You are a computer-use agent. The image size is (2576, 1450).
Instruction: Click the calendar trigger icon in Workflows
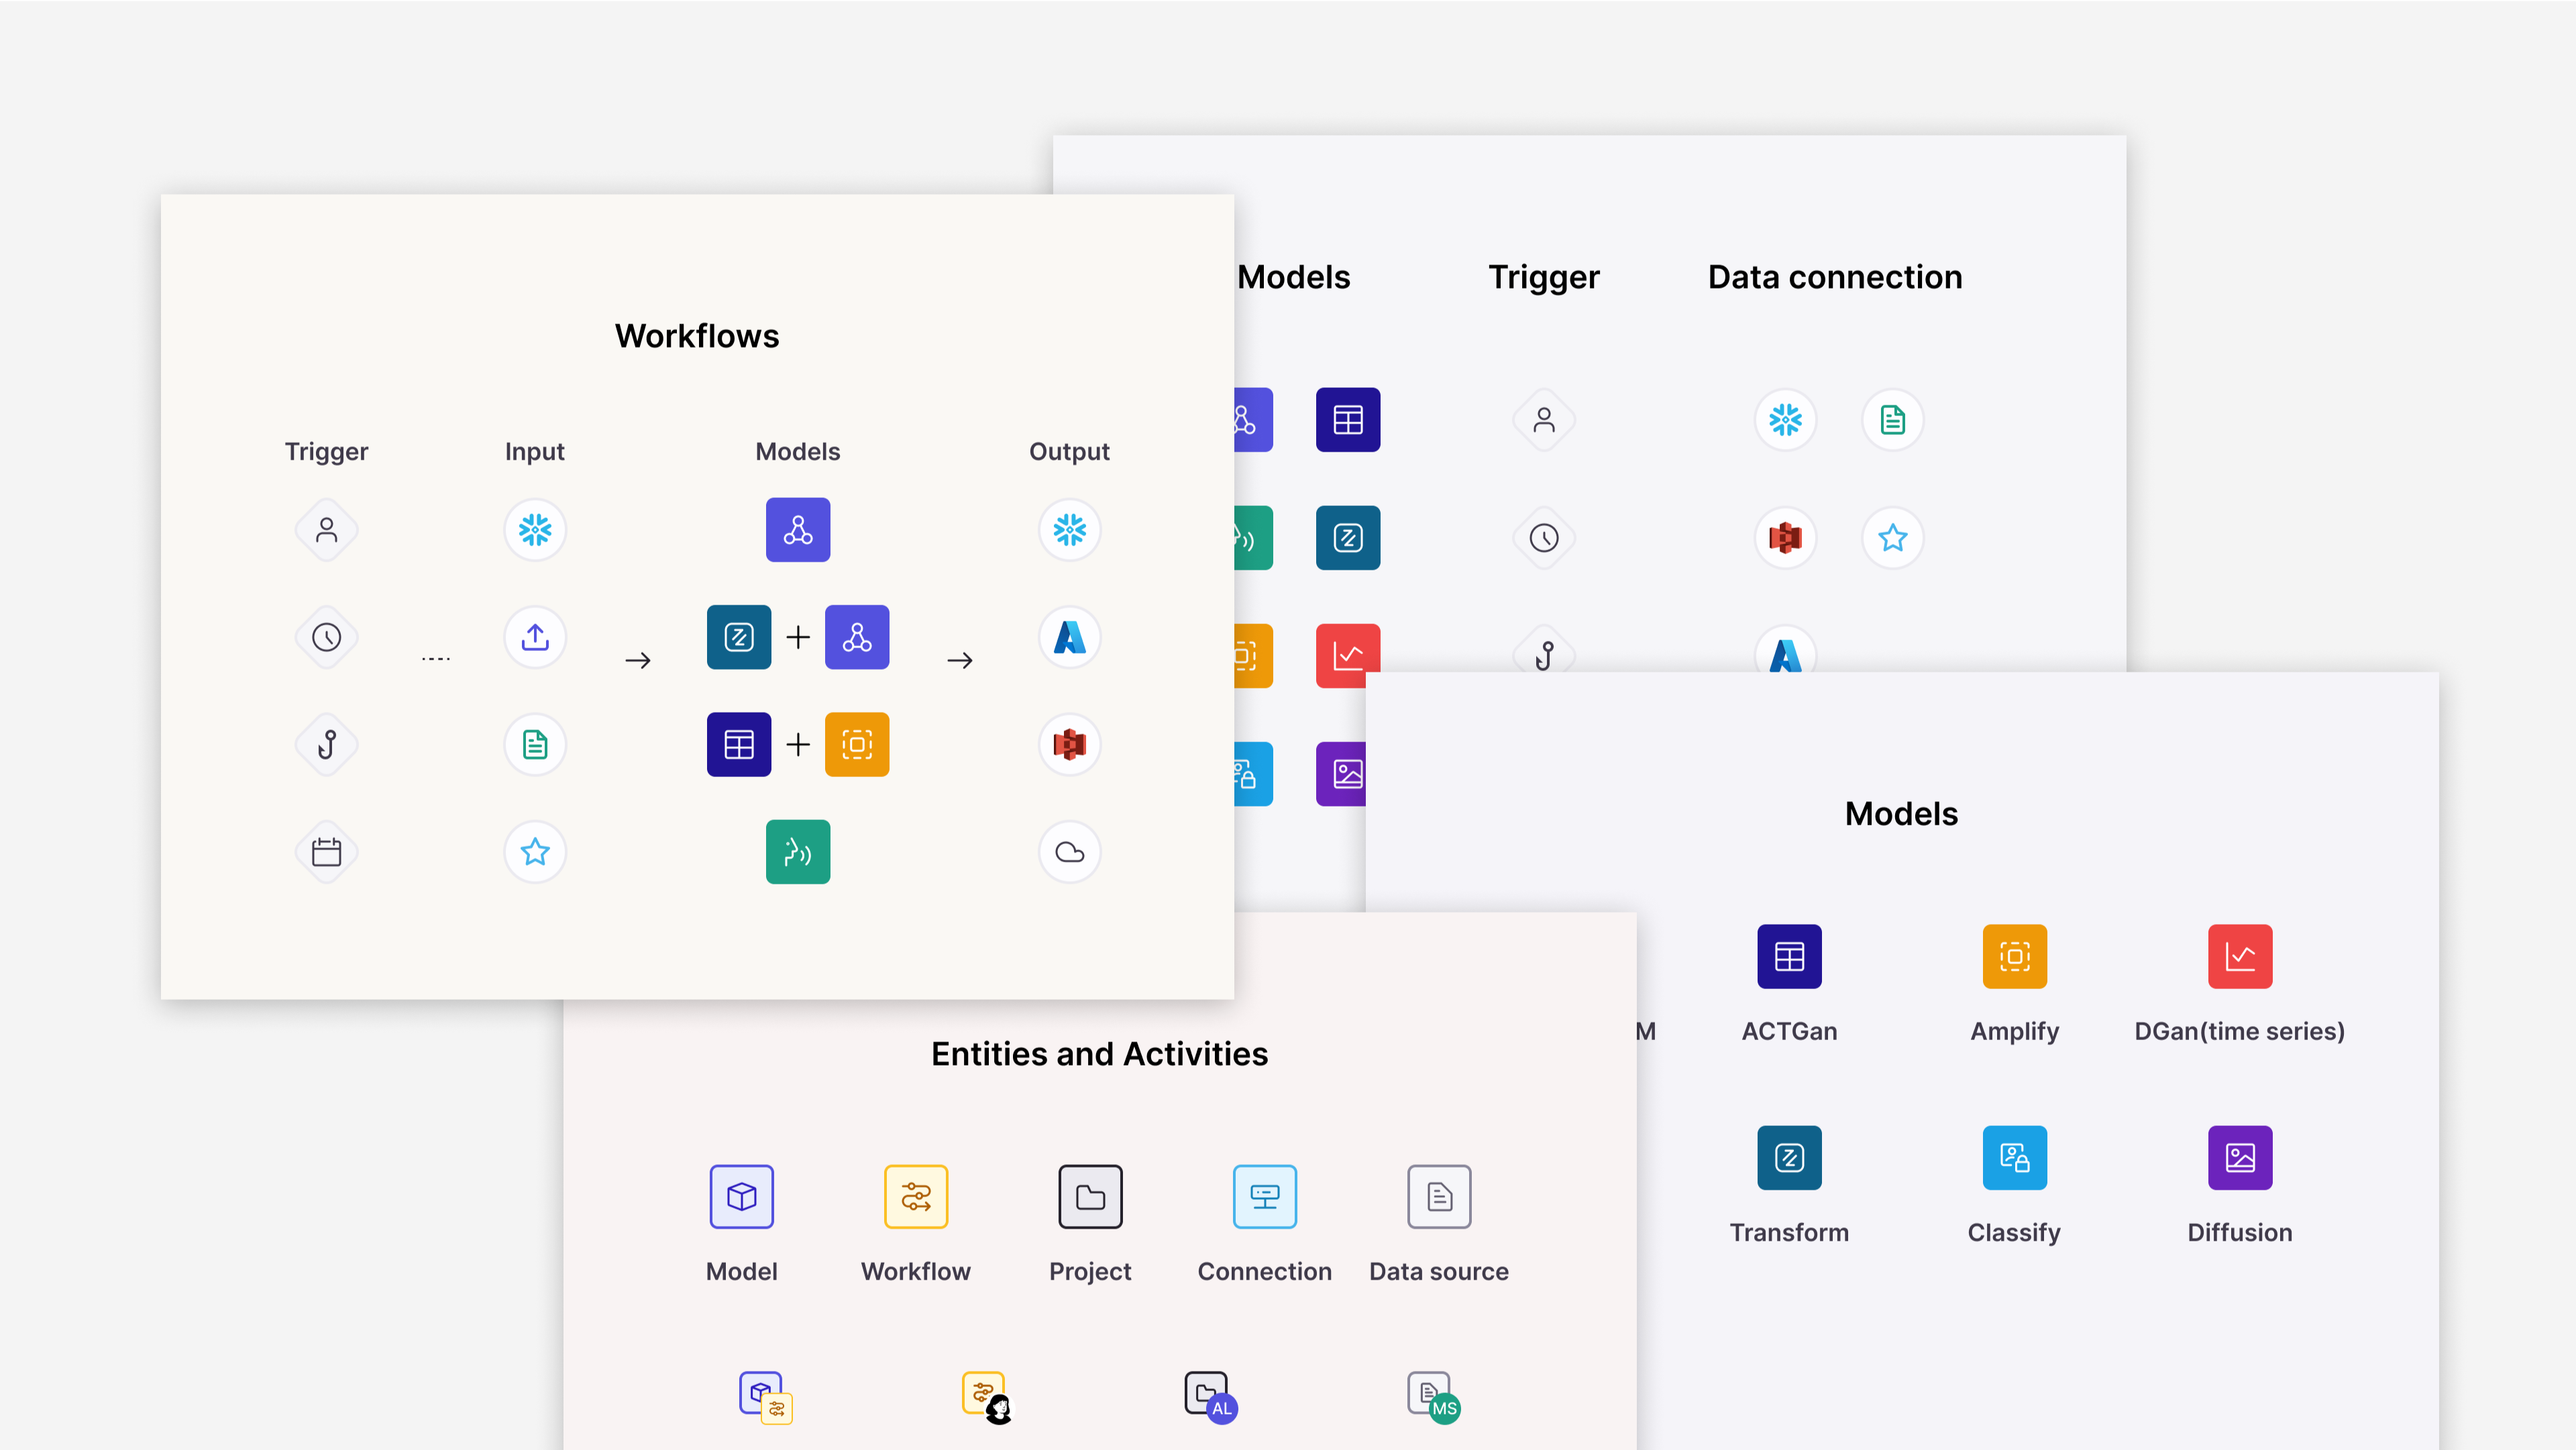coord(326,852)
